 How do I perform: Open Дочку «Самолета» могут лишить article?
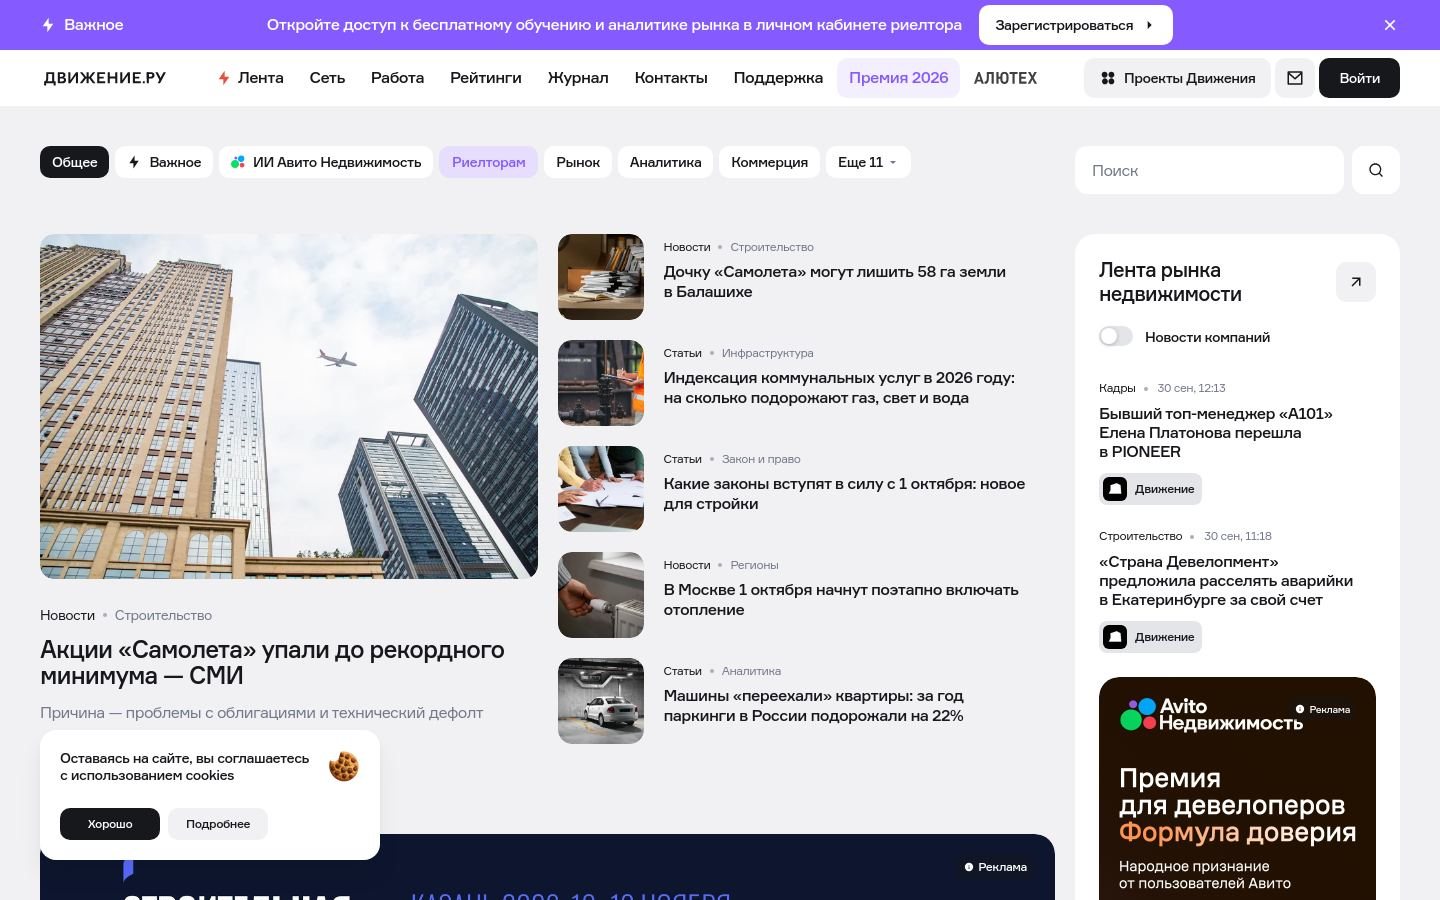[x=834, y=281]
